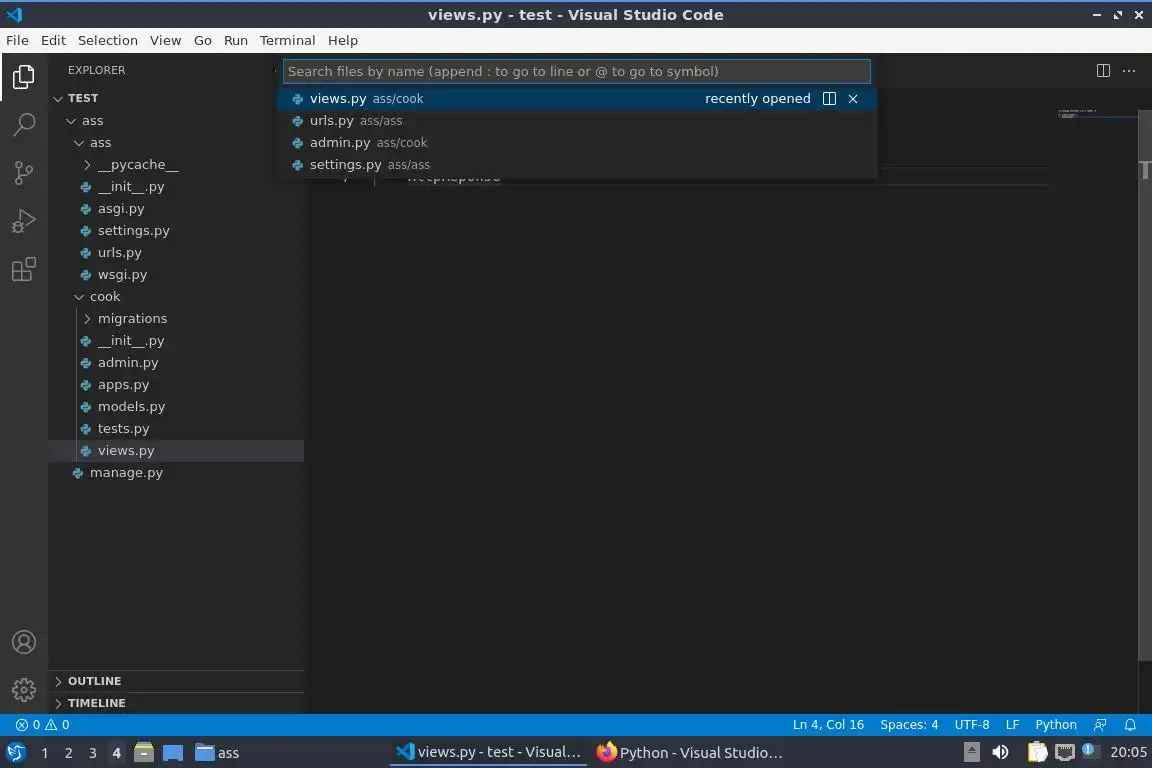
Task: Open the Help menu
Action: (x=343, y=40)
